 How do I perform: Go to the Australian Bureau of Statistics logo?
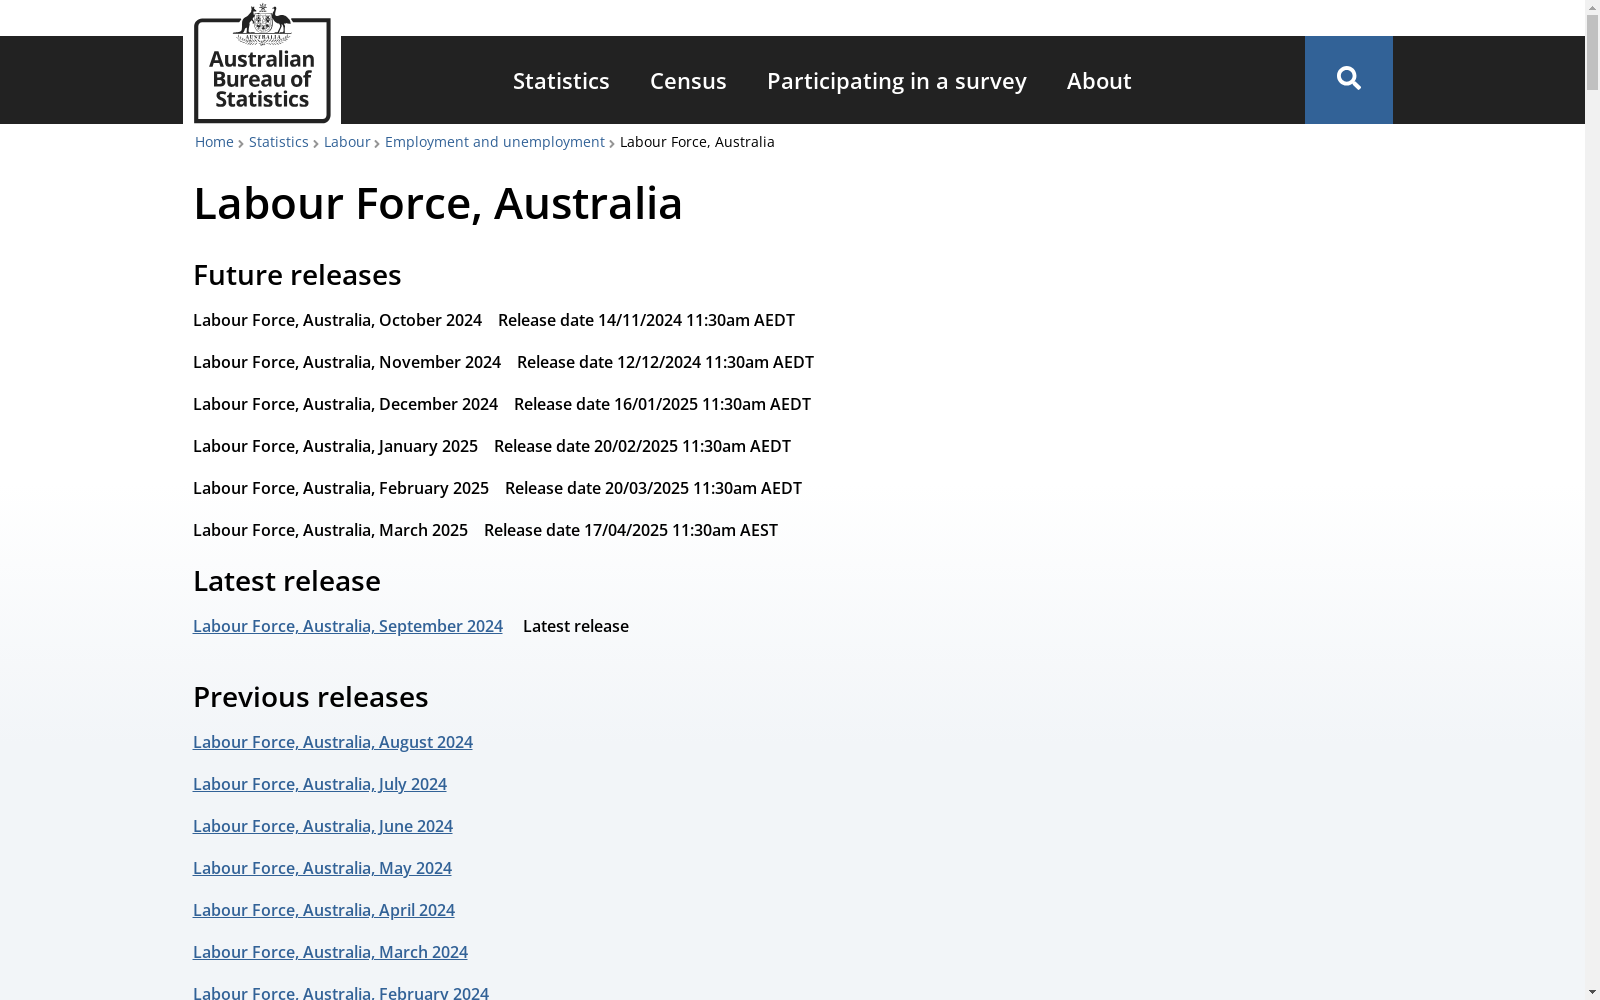point(262,63)
